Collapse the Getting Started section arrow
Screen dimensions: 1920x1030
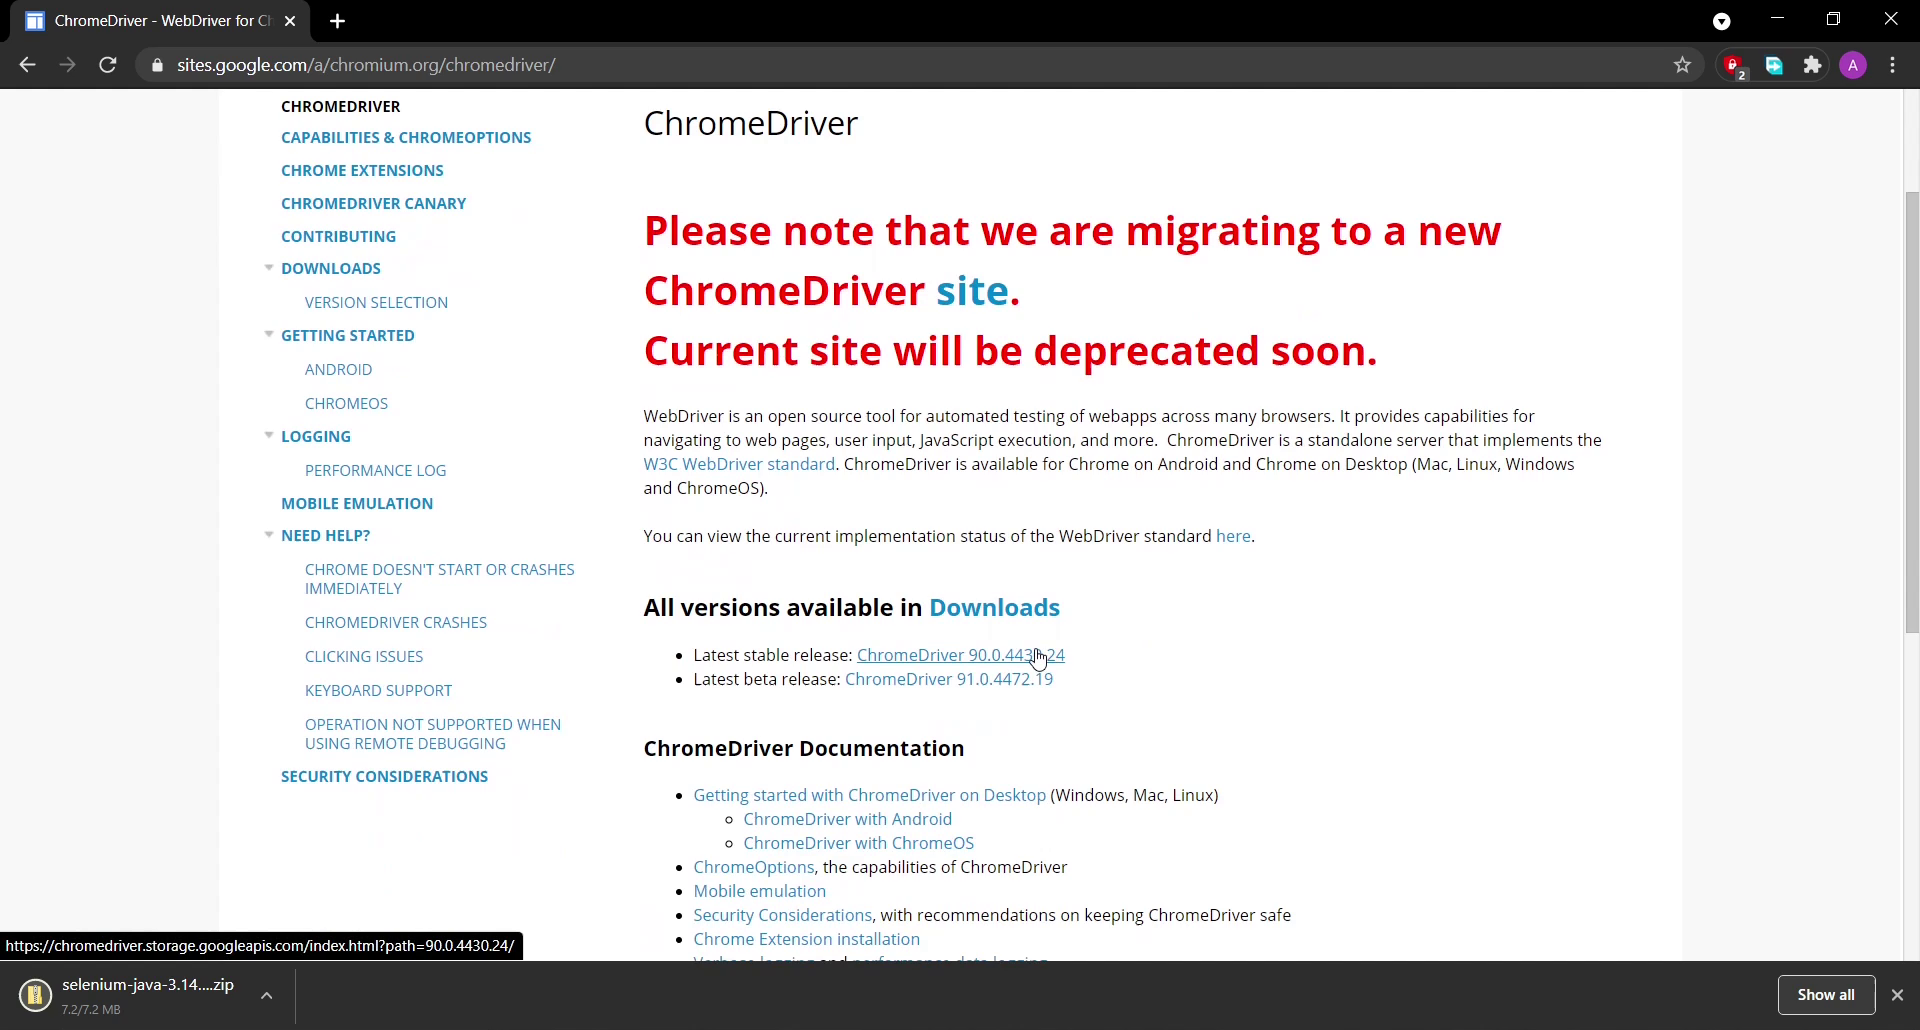(x=268, y=335)
